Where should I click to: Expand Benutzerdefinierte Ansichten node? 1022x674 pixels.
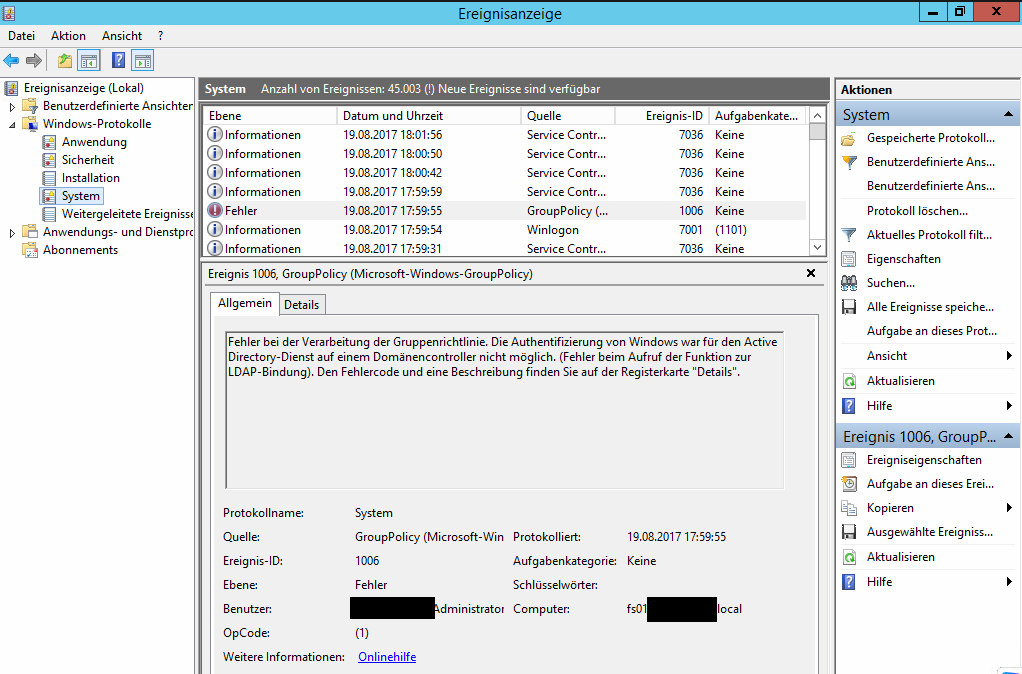pyautogui.click(x=12, y=106)
